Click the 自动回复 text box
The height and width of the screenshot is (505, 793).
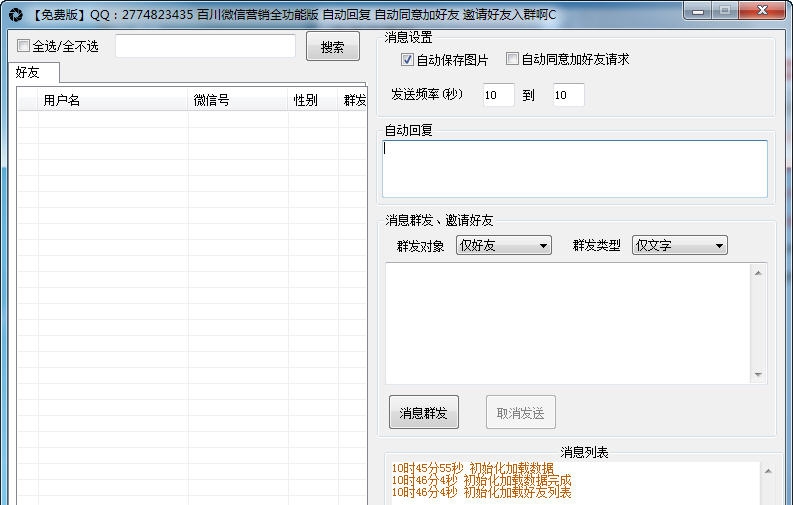[575, 169]
